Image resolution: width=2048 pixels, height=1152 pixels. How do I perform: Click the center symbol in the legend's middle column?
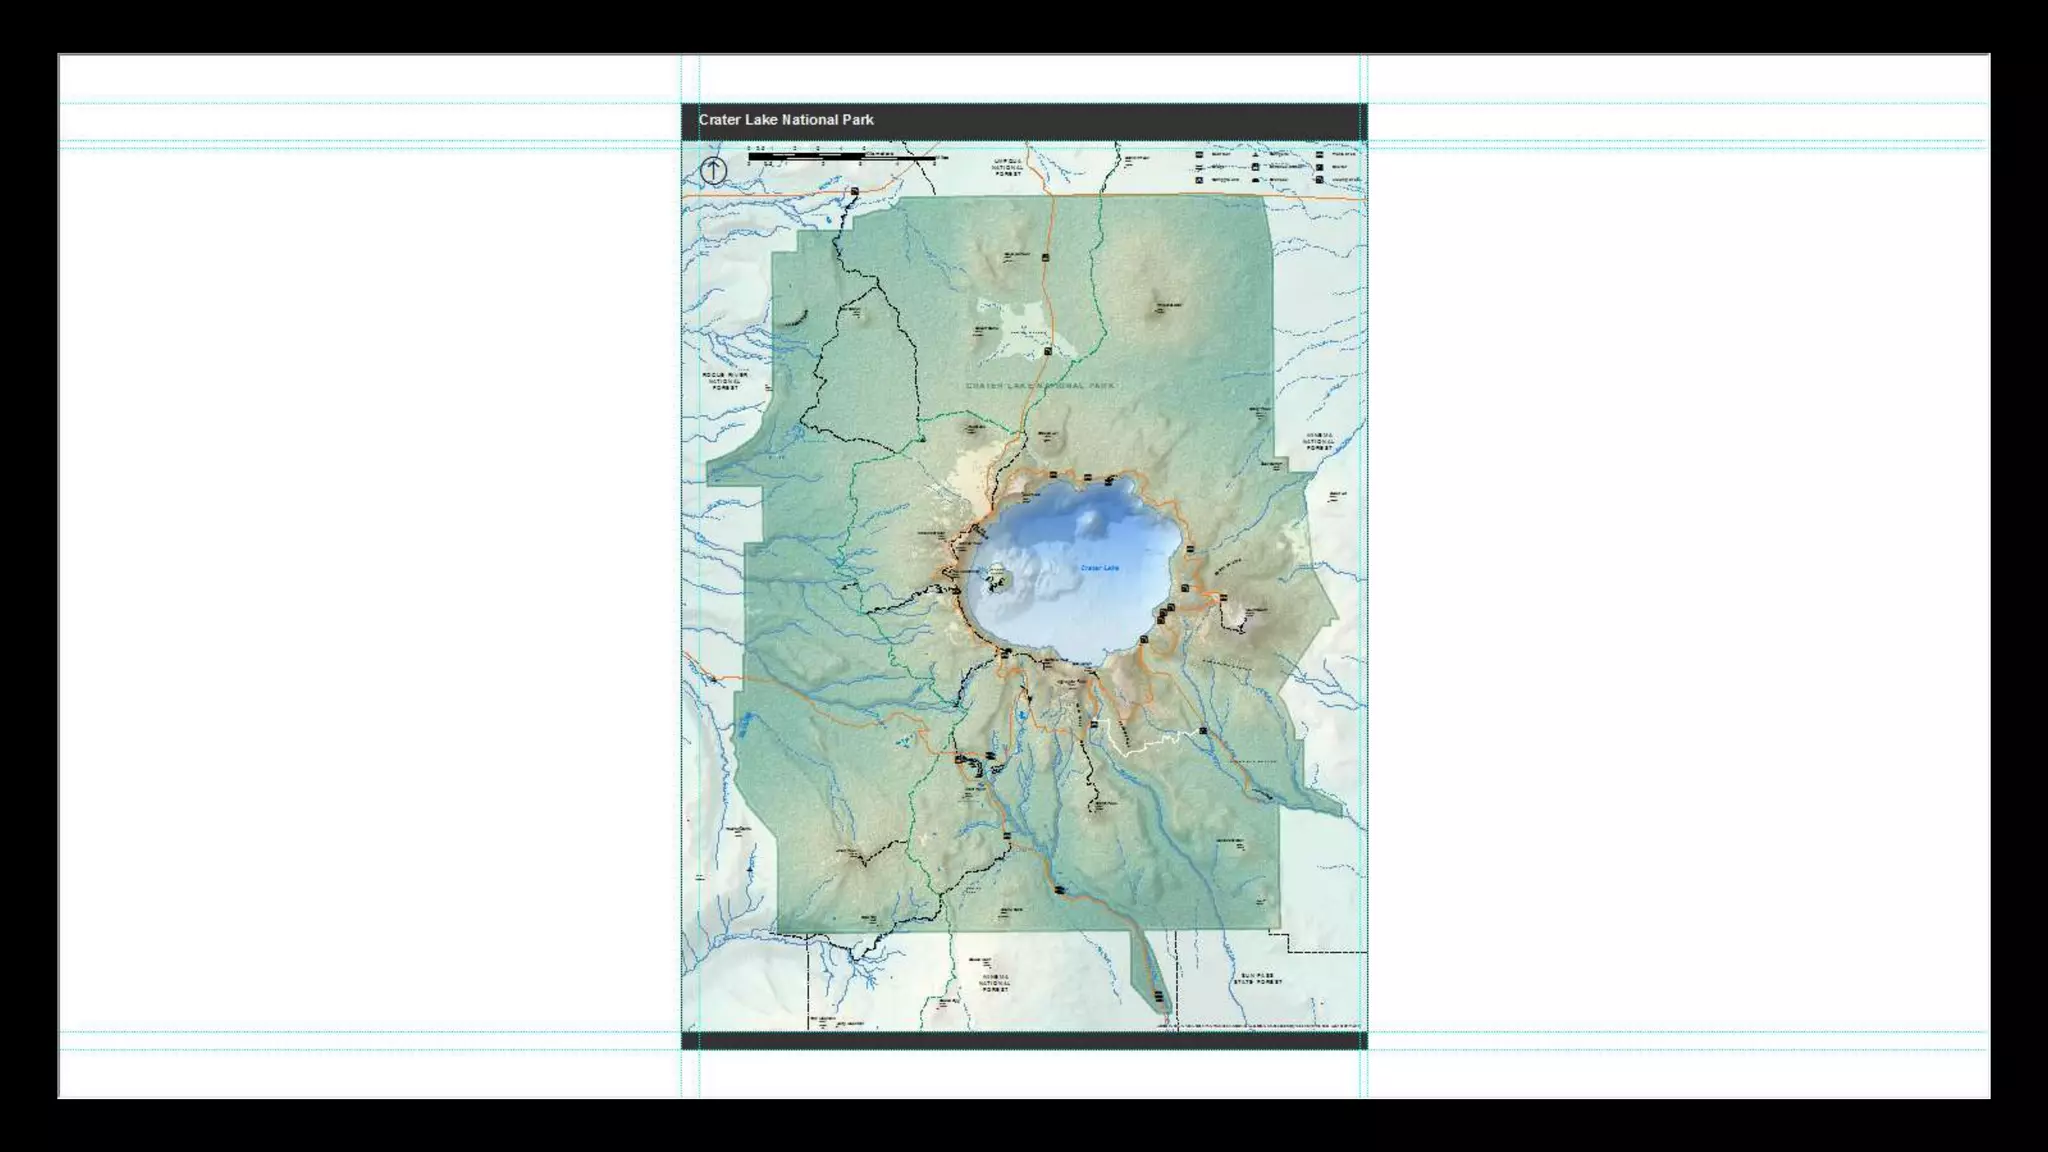pyautogui.click(x=1256, y=167)
